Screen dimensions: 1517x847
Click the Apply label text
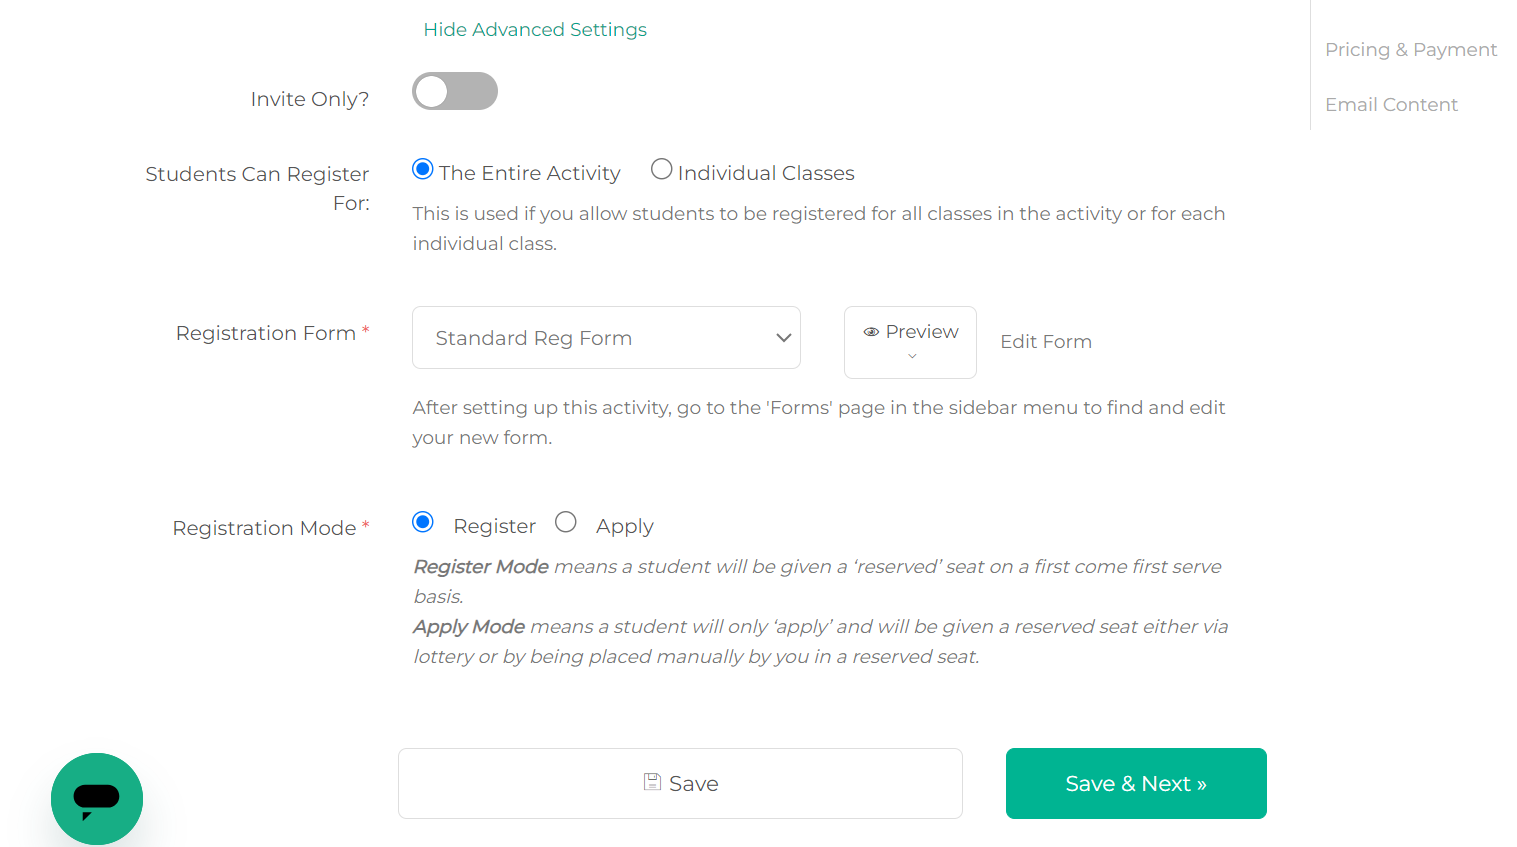pyautogui.click(x=625, y=526)
